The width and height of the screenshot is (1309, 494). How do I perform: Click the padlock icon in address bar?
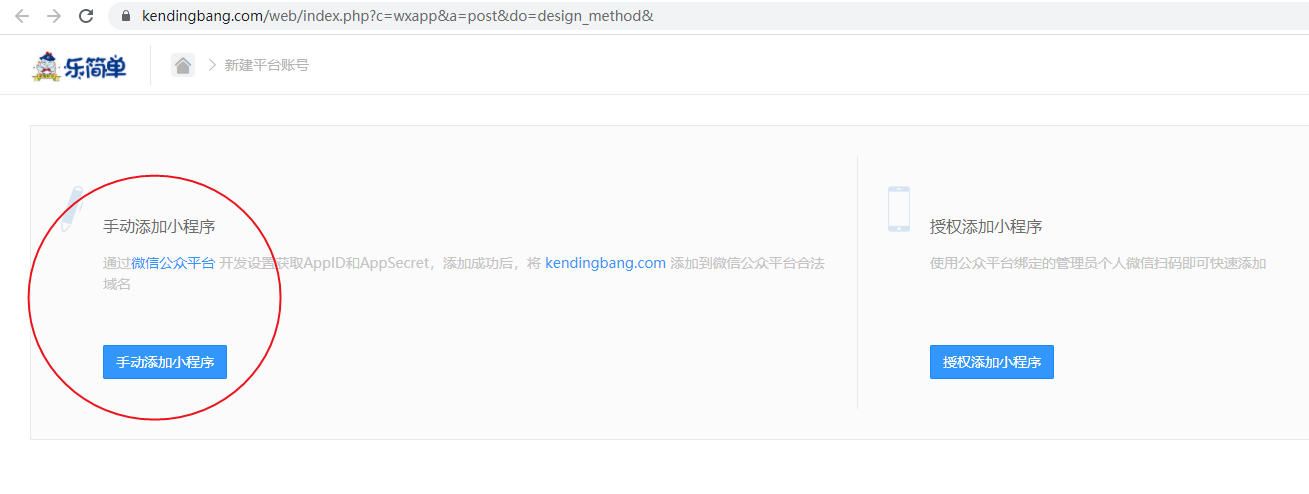point(126,16)
